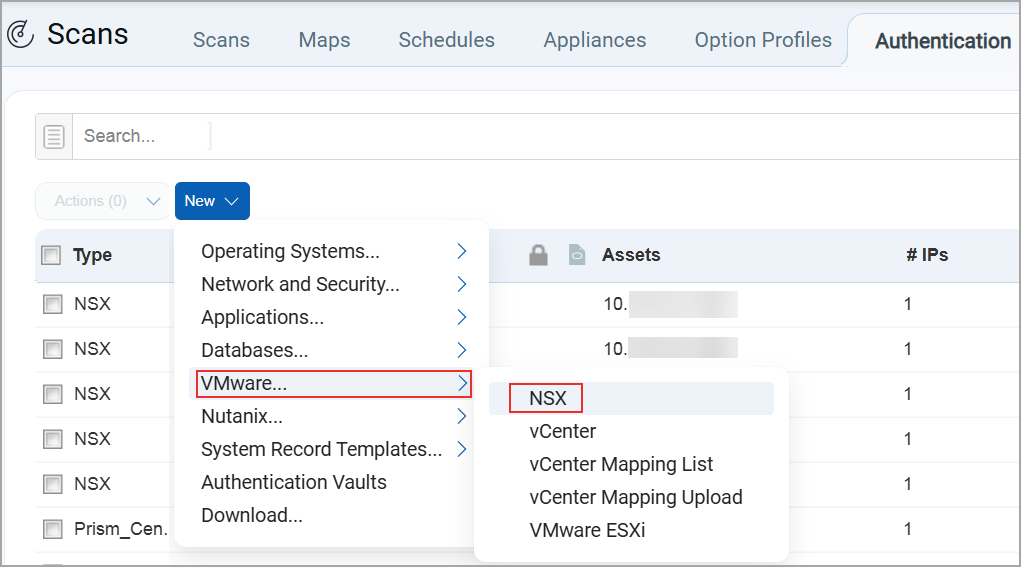1021x567 pixels.
Task: Choose VMware ESXi option
Action: point(587,531)
